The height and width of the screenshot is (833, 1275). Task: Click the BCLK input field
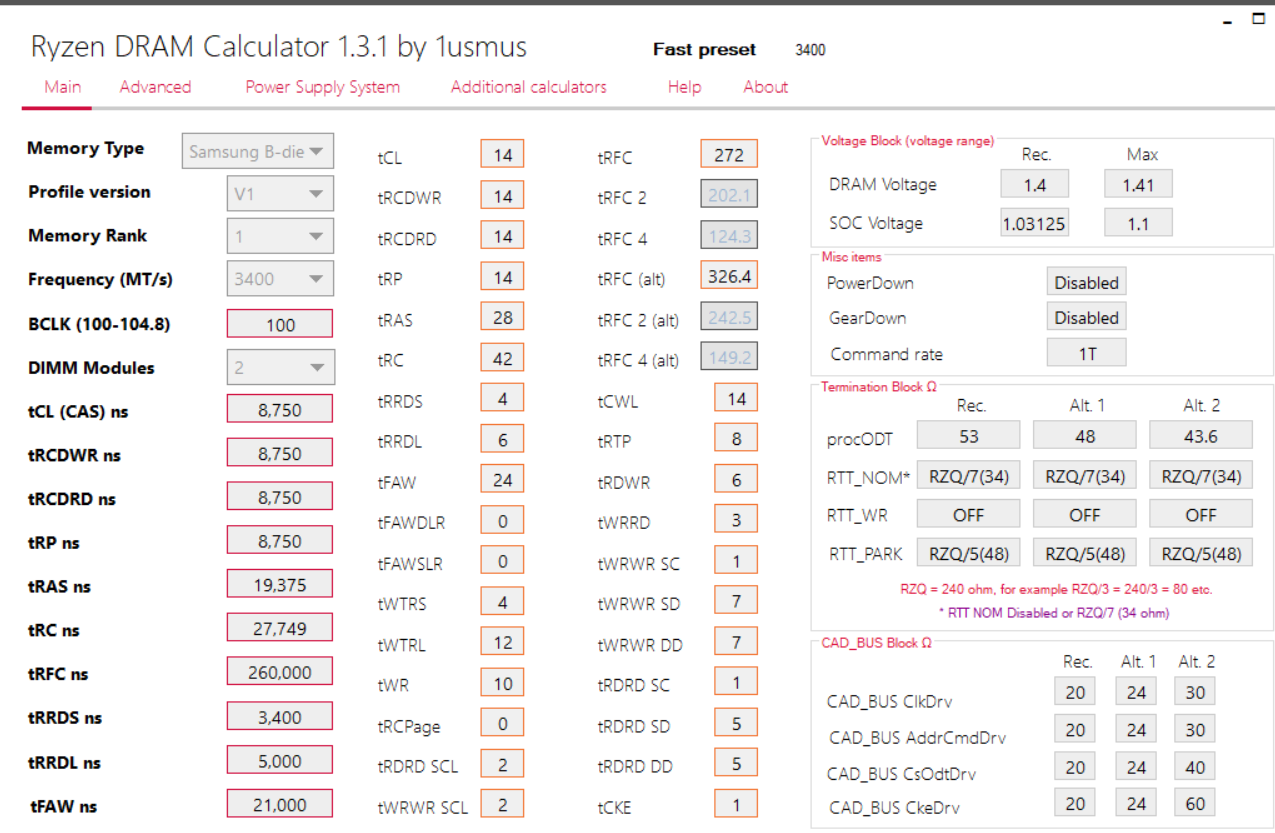280,324
